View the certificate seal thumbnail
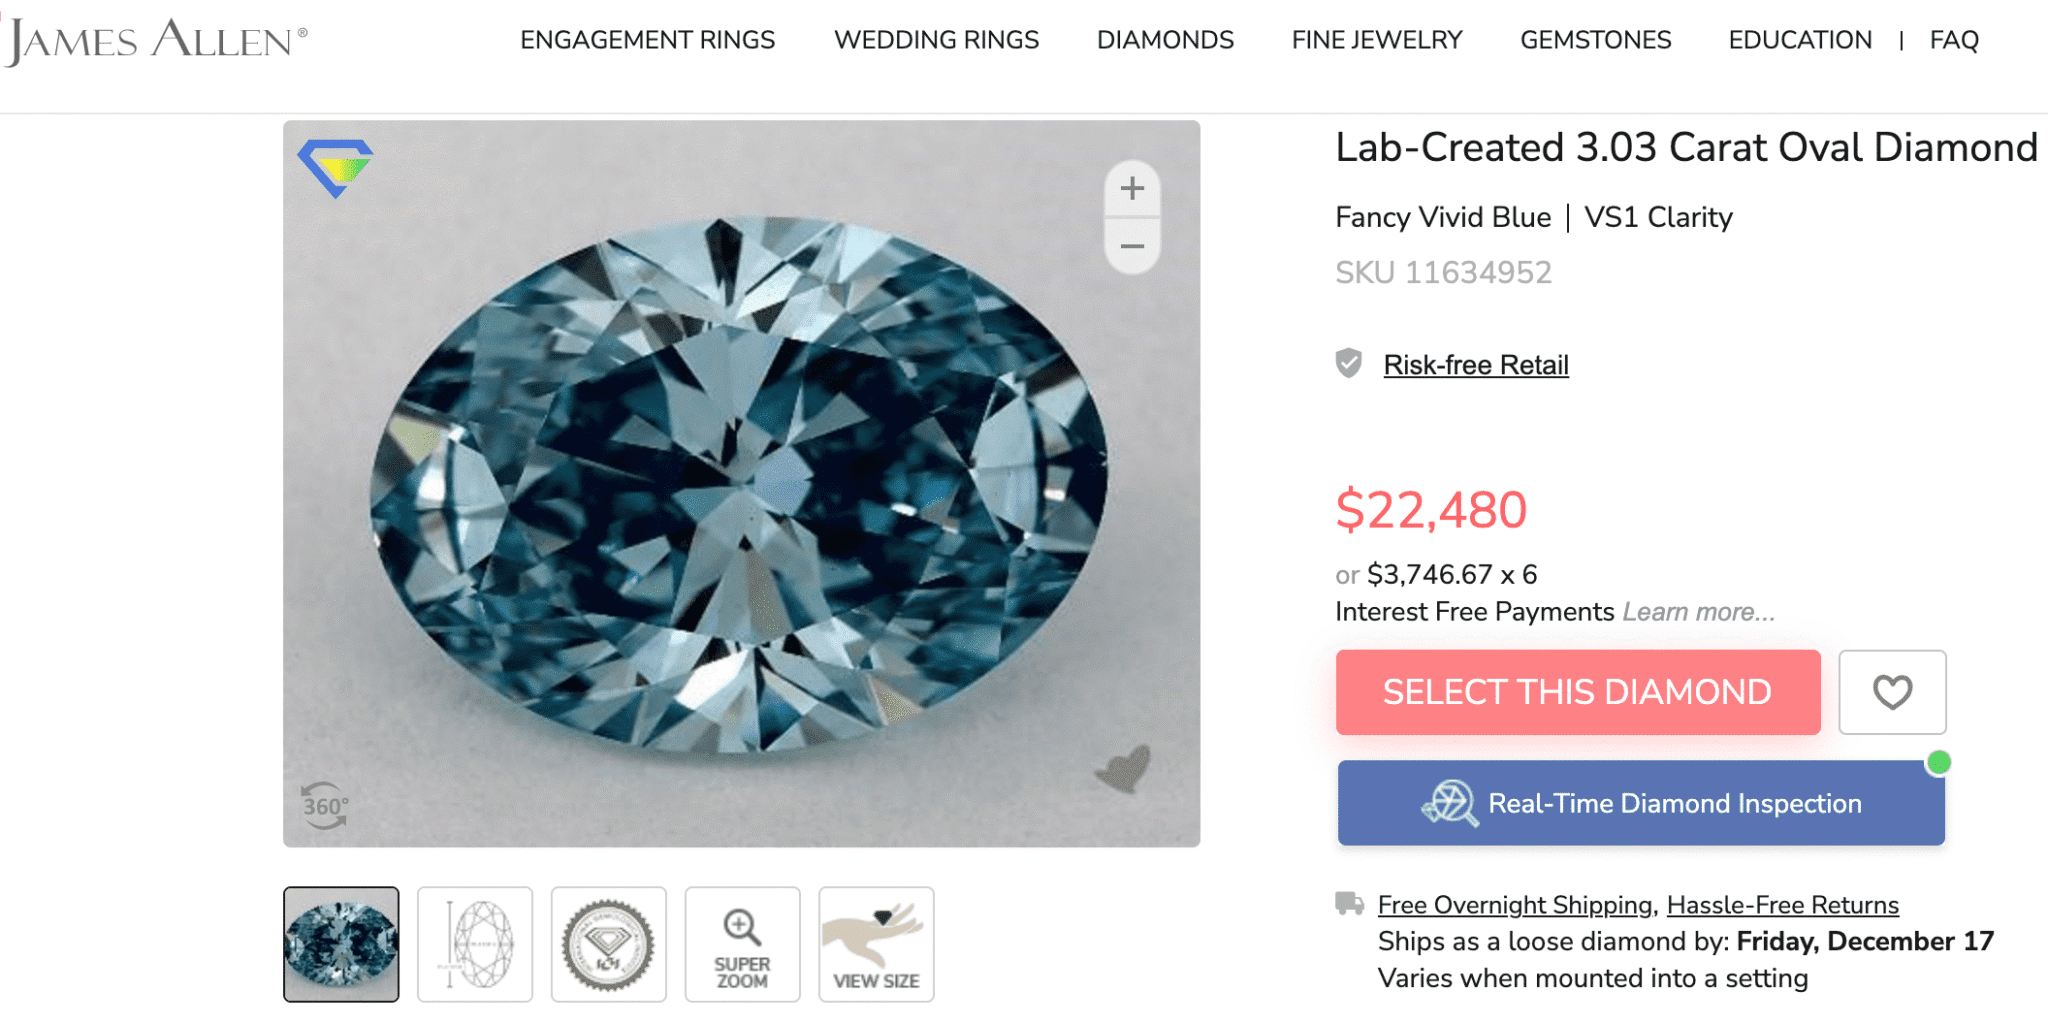Screen dimensions: 2048x1024 608,944
